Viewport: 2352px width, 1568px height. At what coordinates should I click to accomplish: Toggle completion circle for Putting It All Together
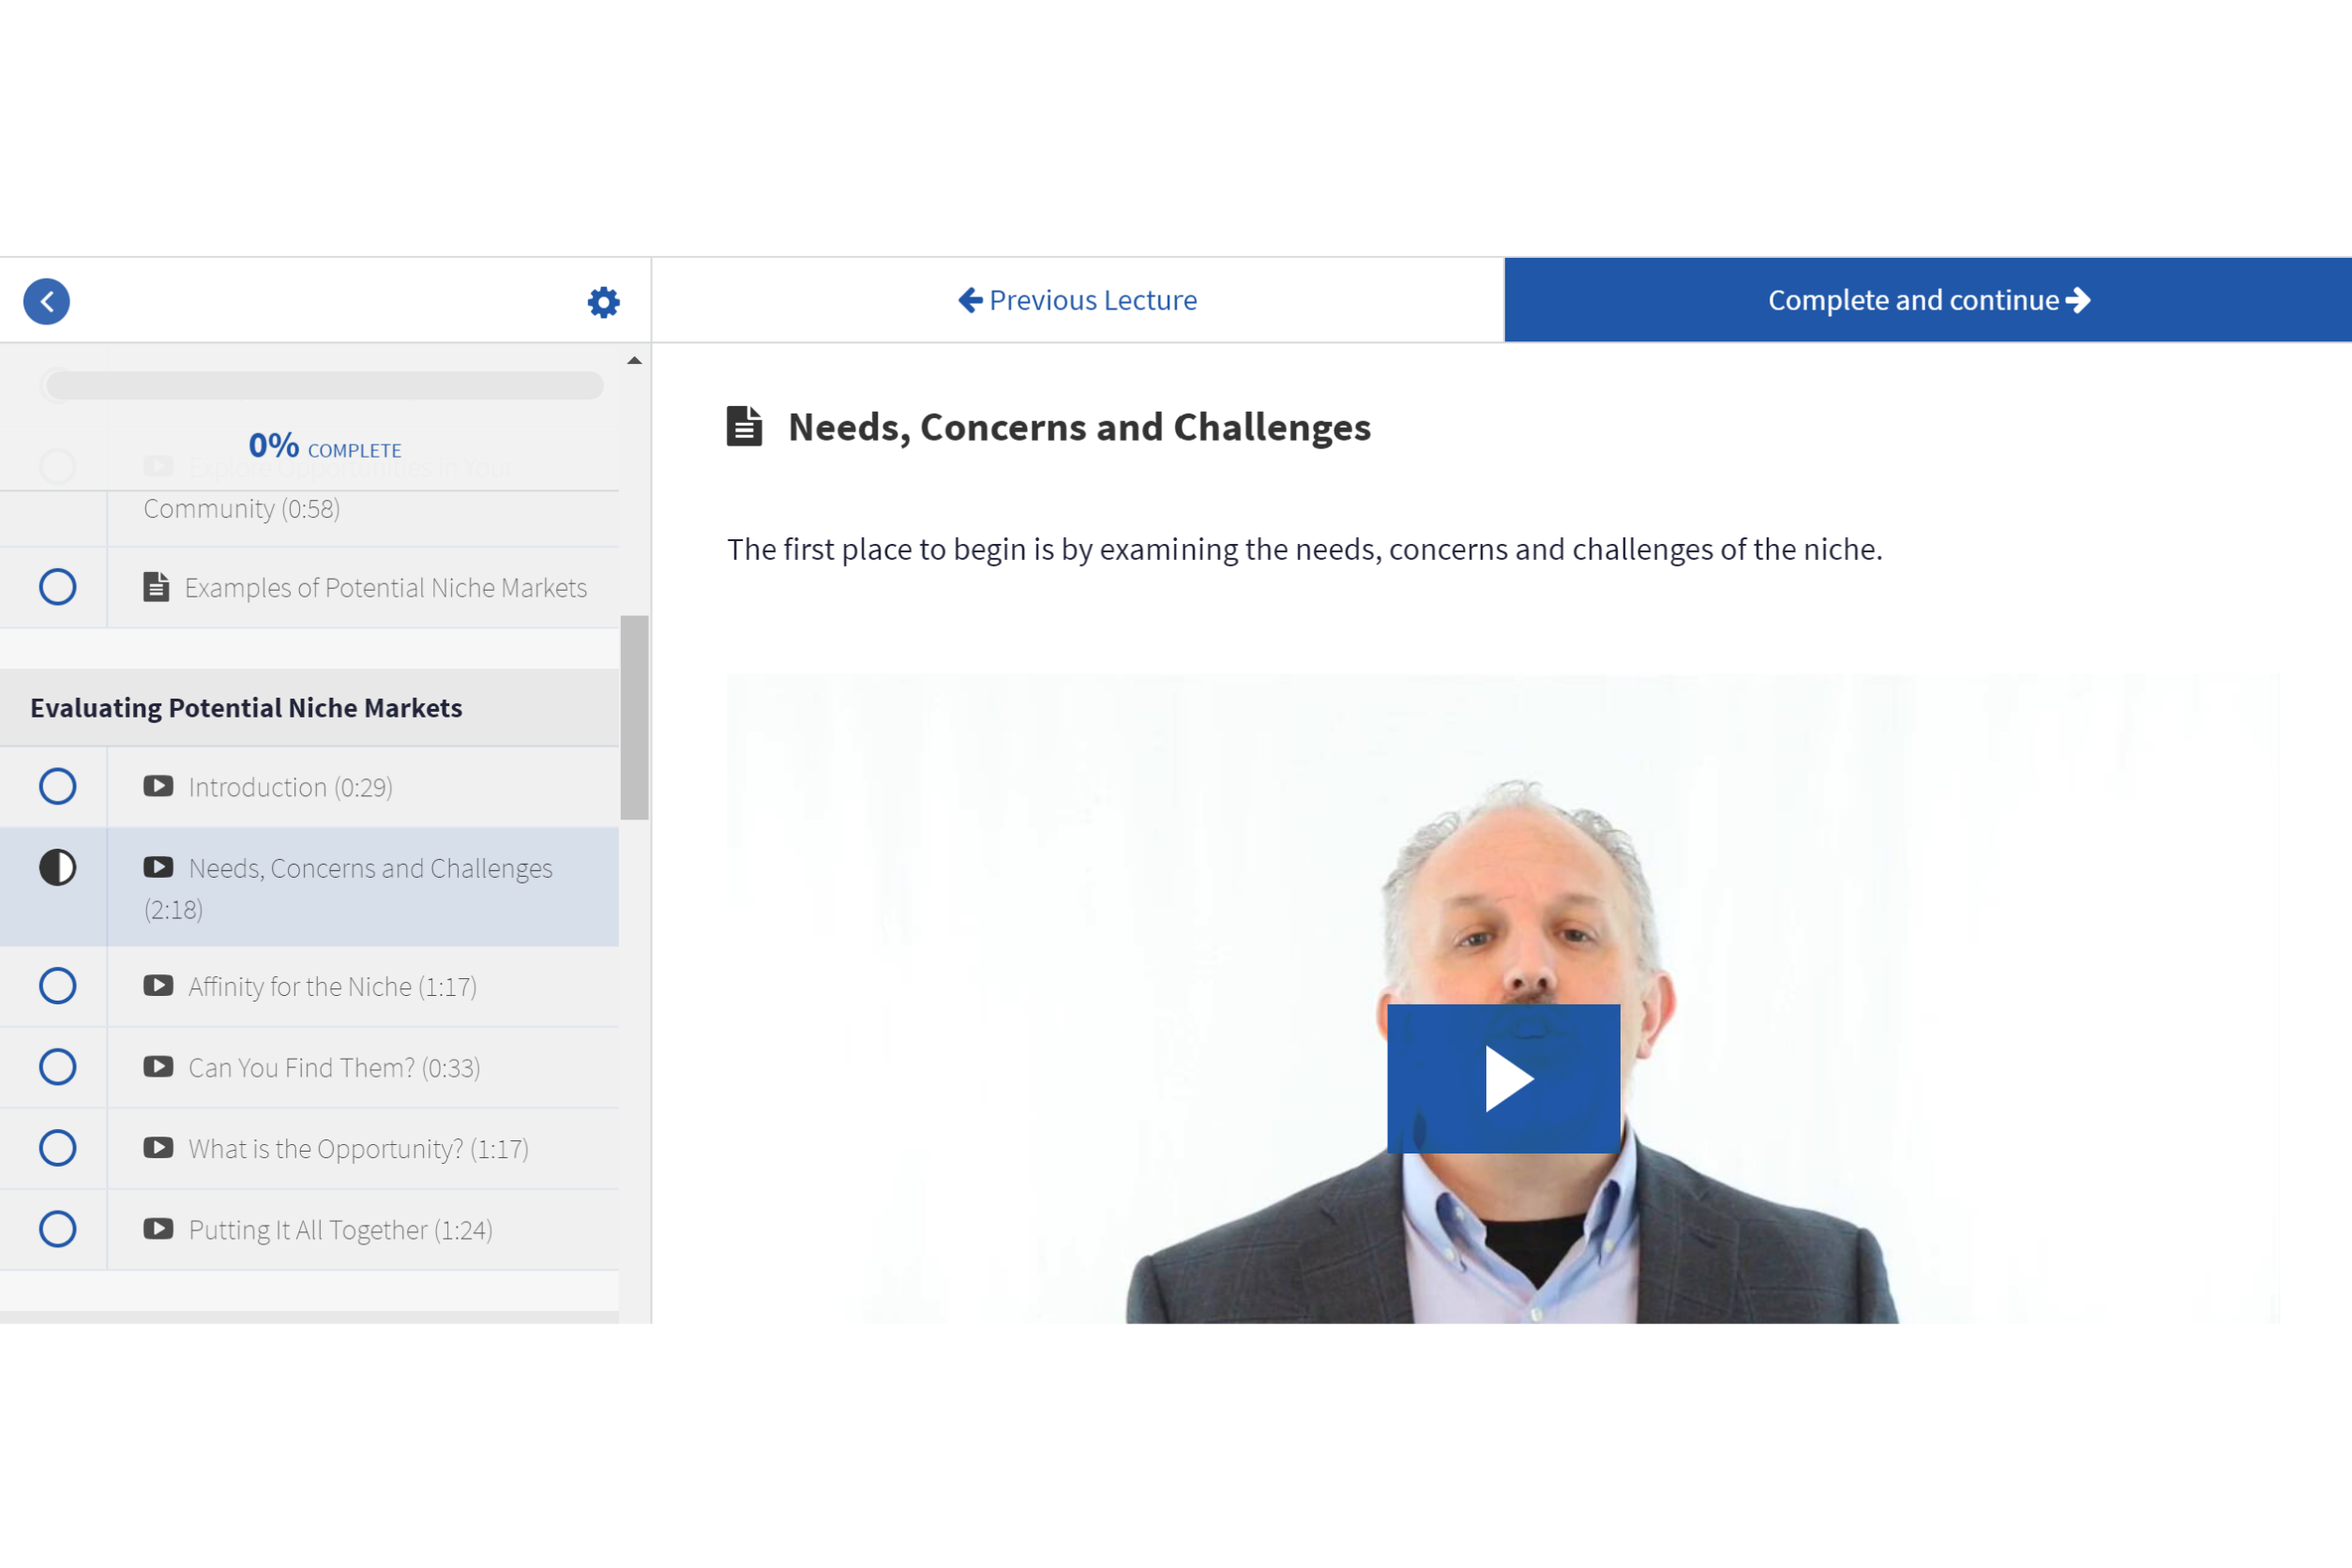coord(58,1229)
